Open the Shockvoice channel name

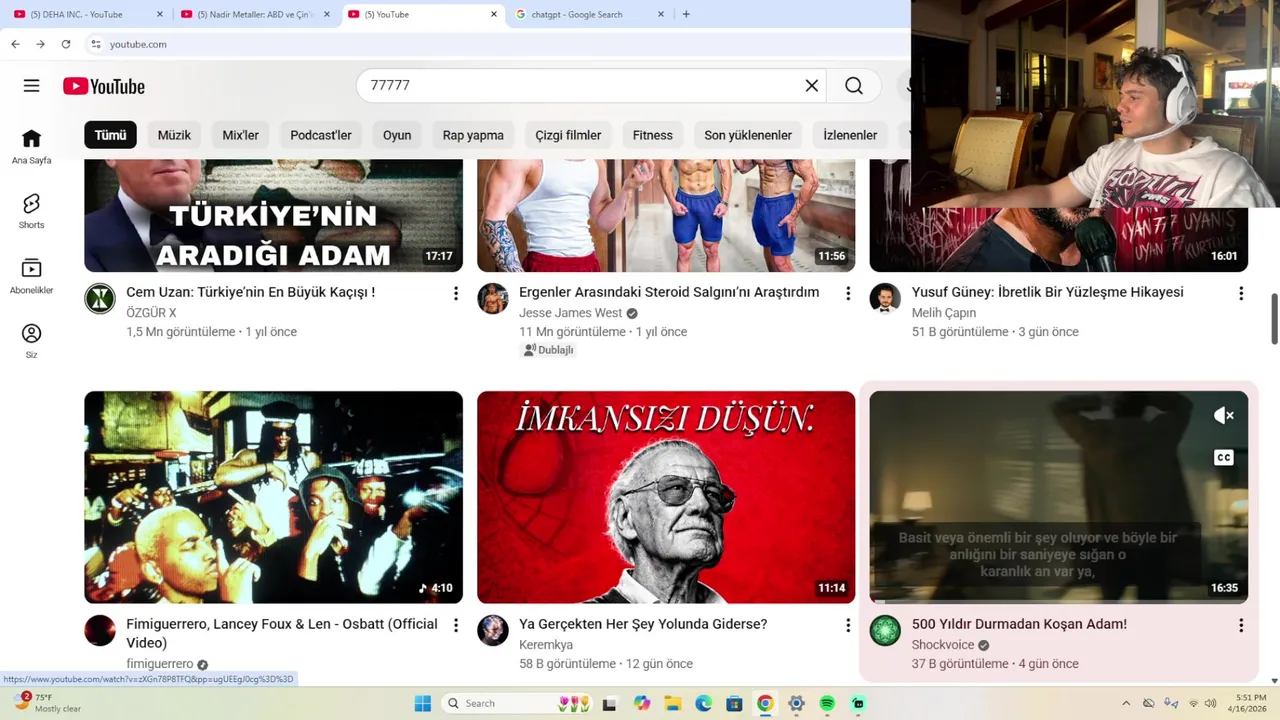coord(943,645)
